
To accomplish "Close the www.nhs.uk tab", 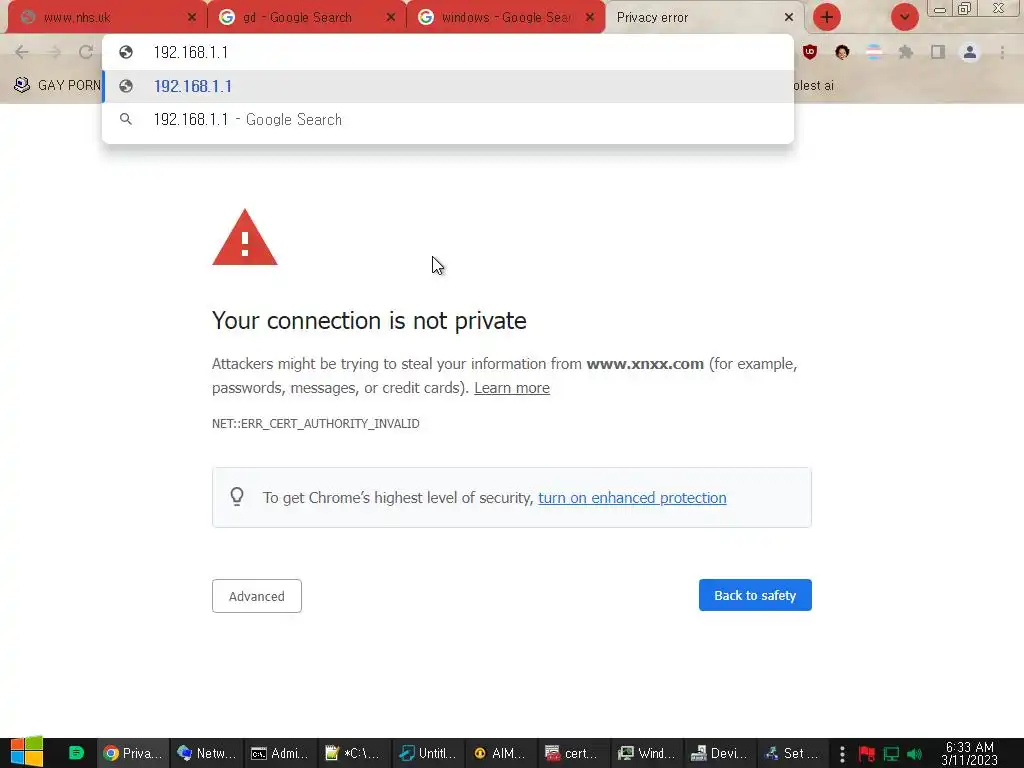I will coord(191,18).
